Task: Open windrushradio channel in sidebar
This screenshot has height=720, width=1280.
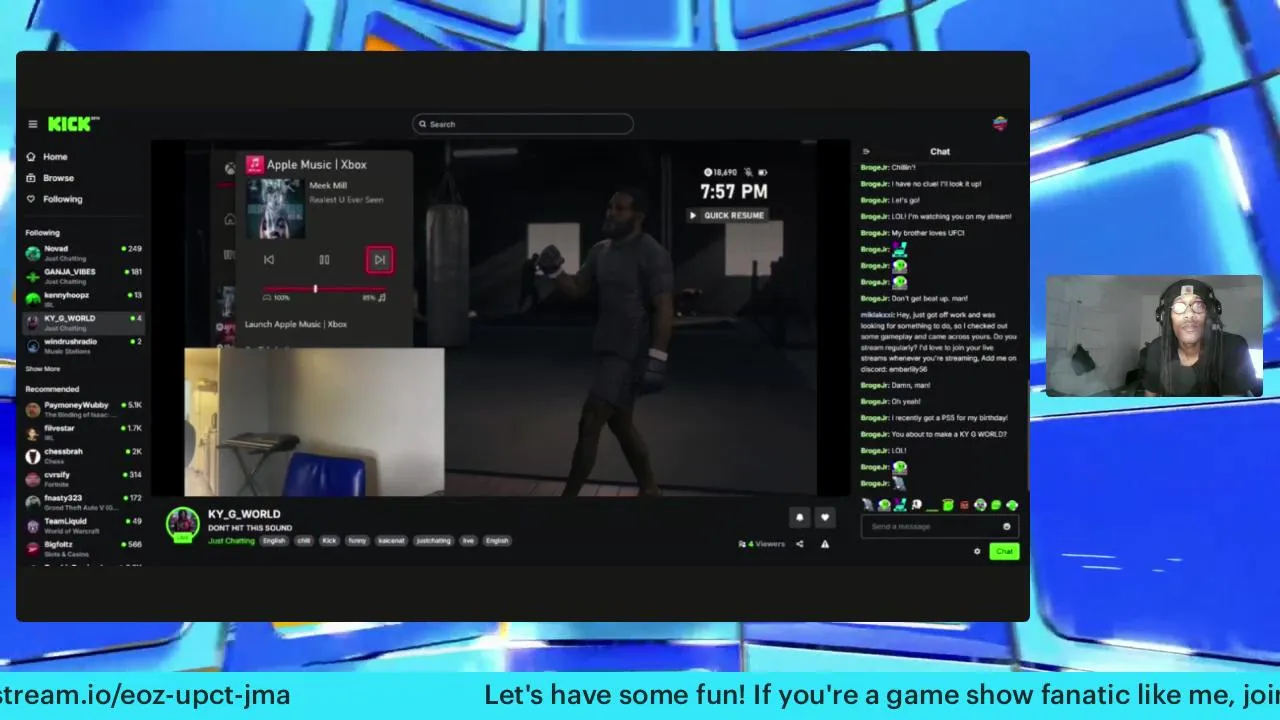Action: click(84, 345)
